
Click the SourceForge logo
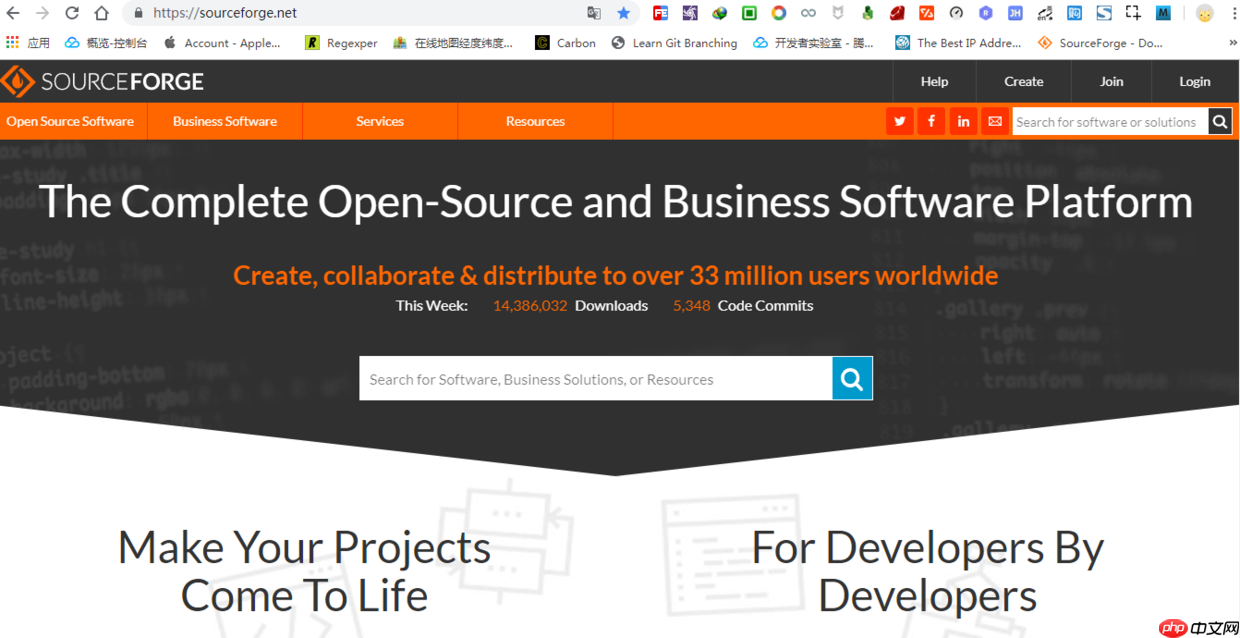click(102, 81)
